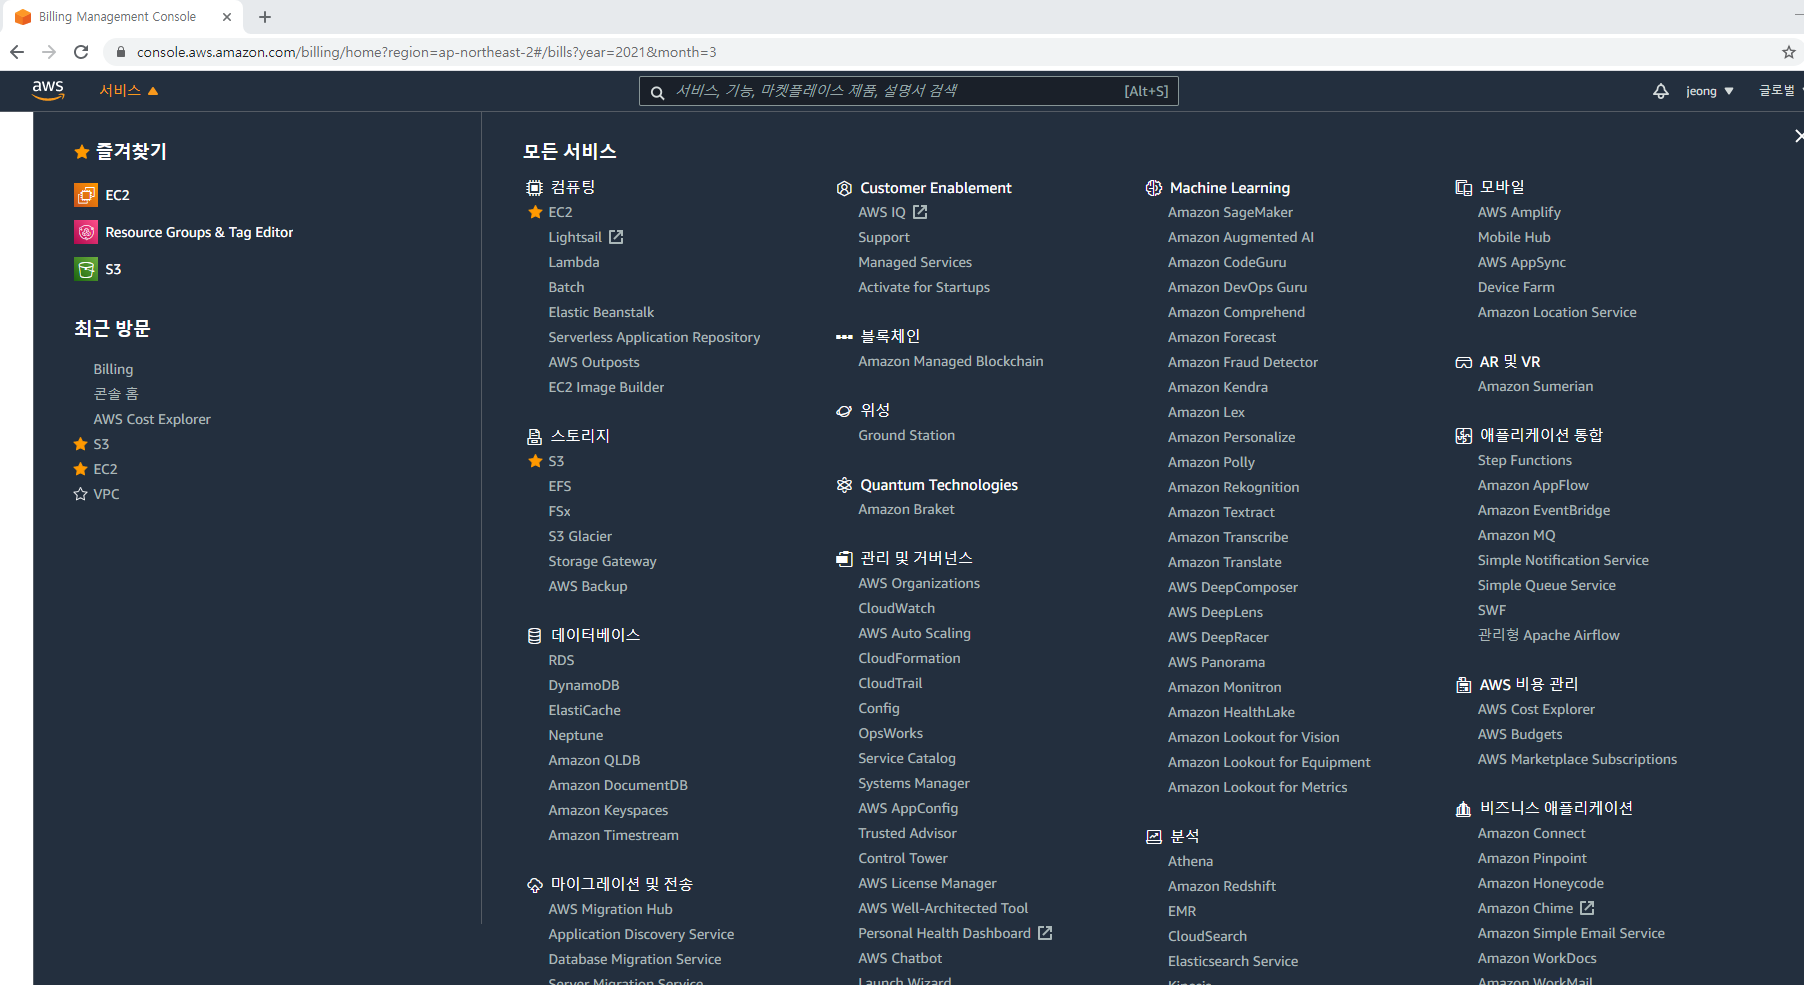The height and width of the screenshot is (985, 1804).
Task: Click the 관리 및 거버넌스 category icon
Action: click(844, 559)
